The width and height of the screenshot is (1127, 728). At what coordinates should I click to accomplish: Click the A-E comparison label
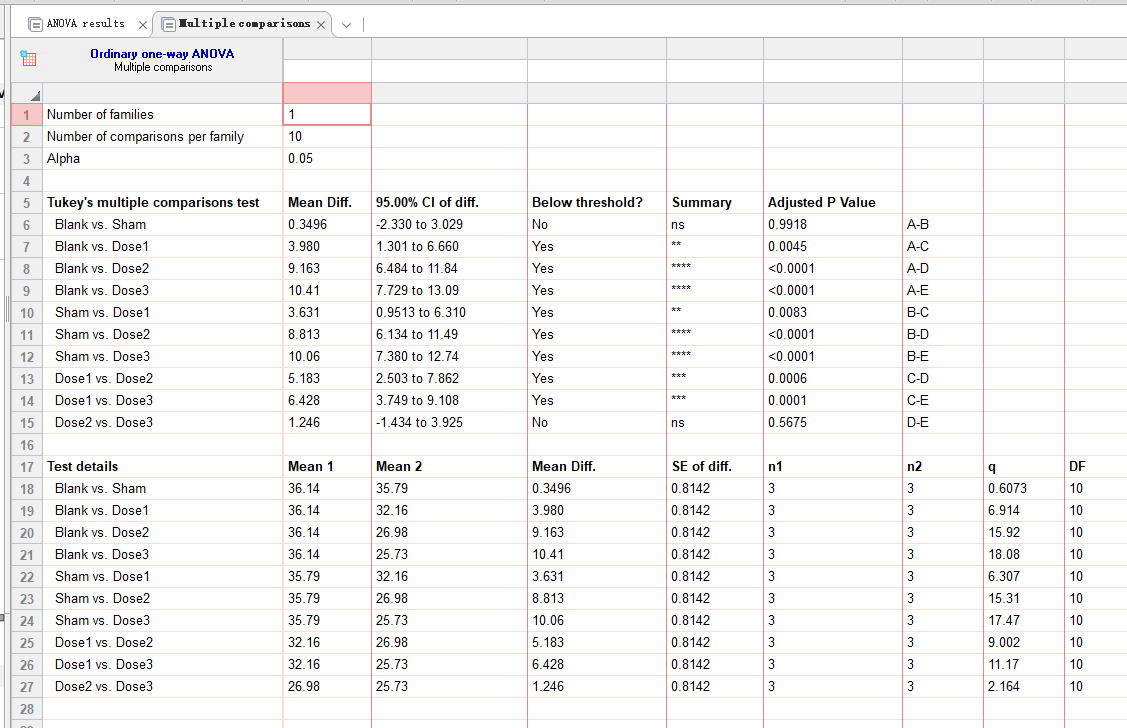click(918, 290)
